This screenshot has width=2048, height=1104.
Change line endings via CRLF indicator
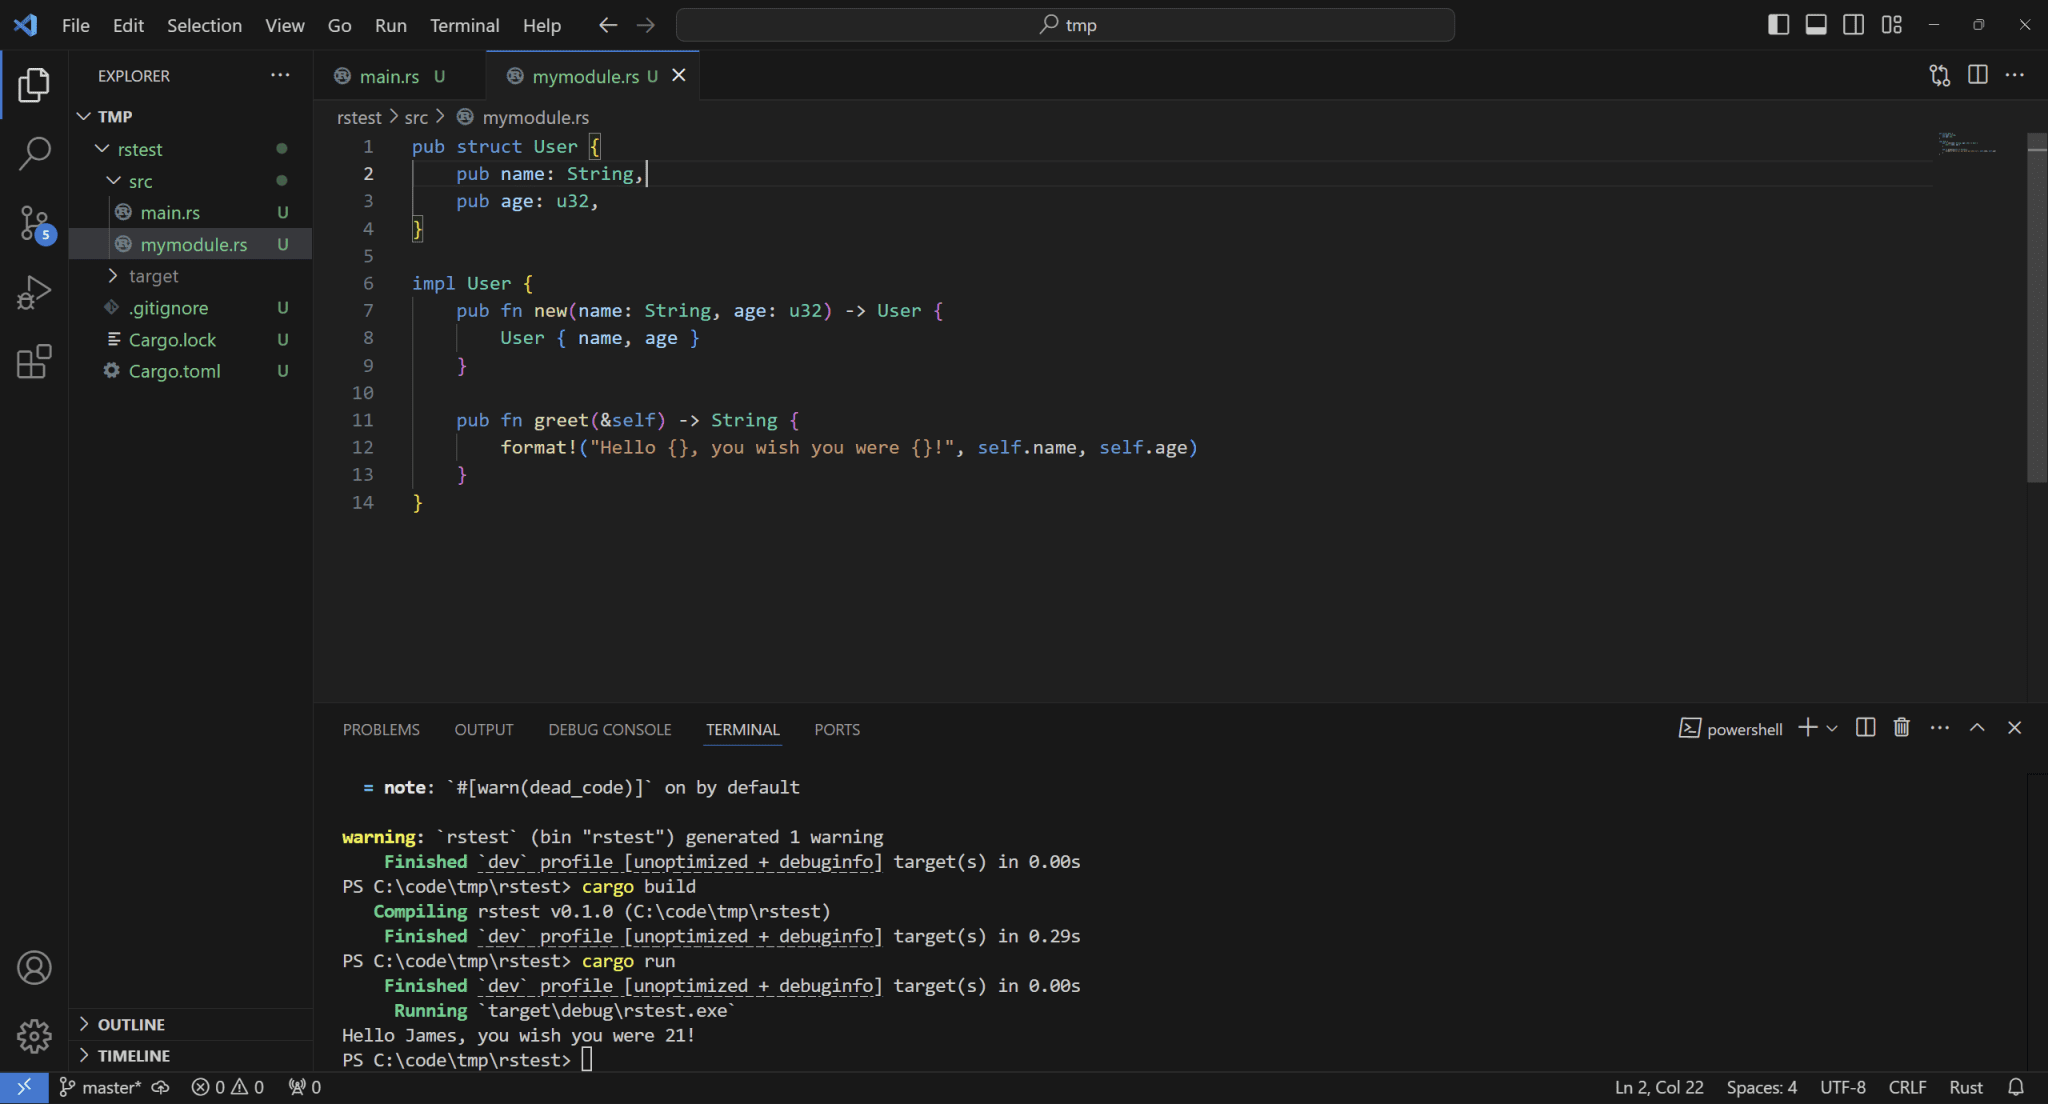[x=1906, y=1087]
